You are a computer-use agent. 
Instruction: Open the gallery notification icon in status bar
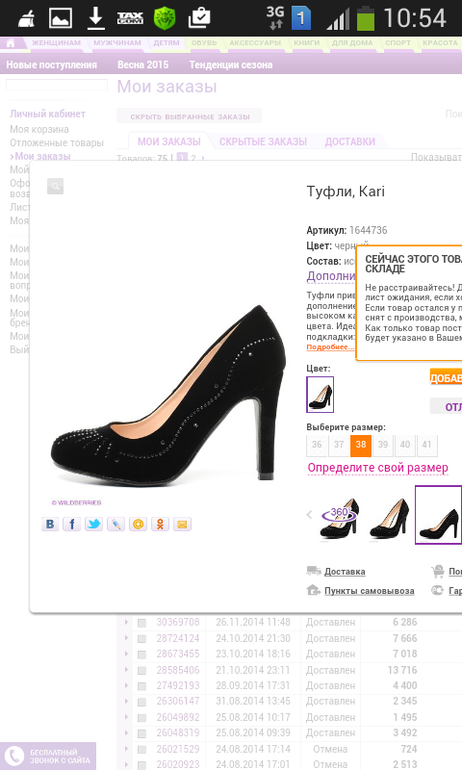click(x=60, y=18)
